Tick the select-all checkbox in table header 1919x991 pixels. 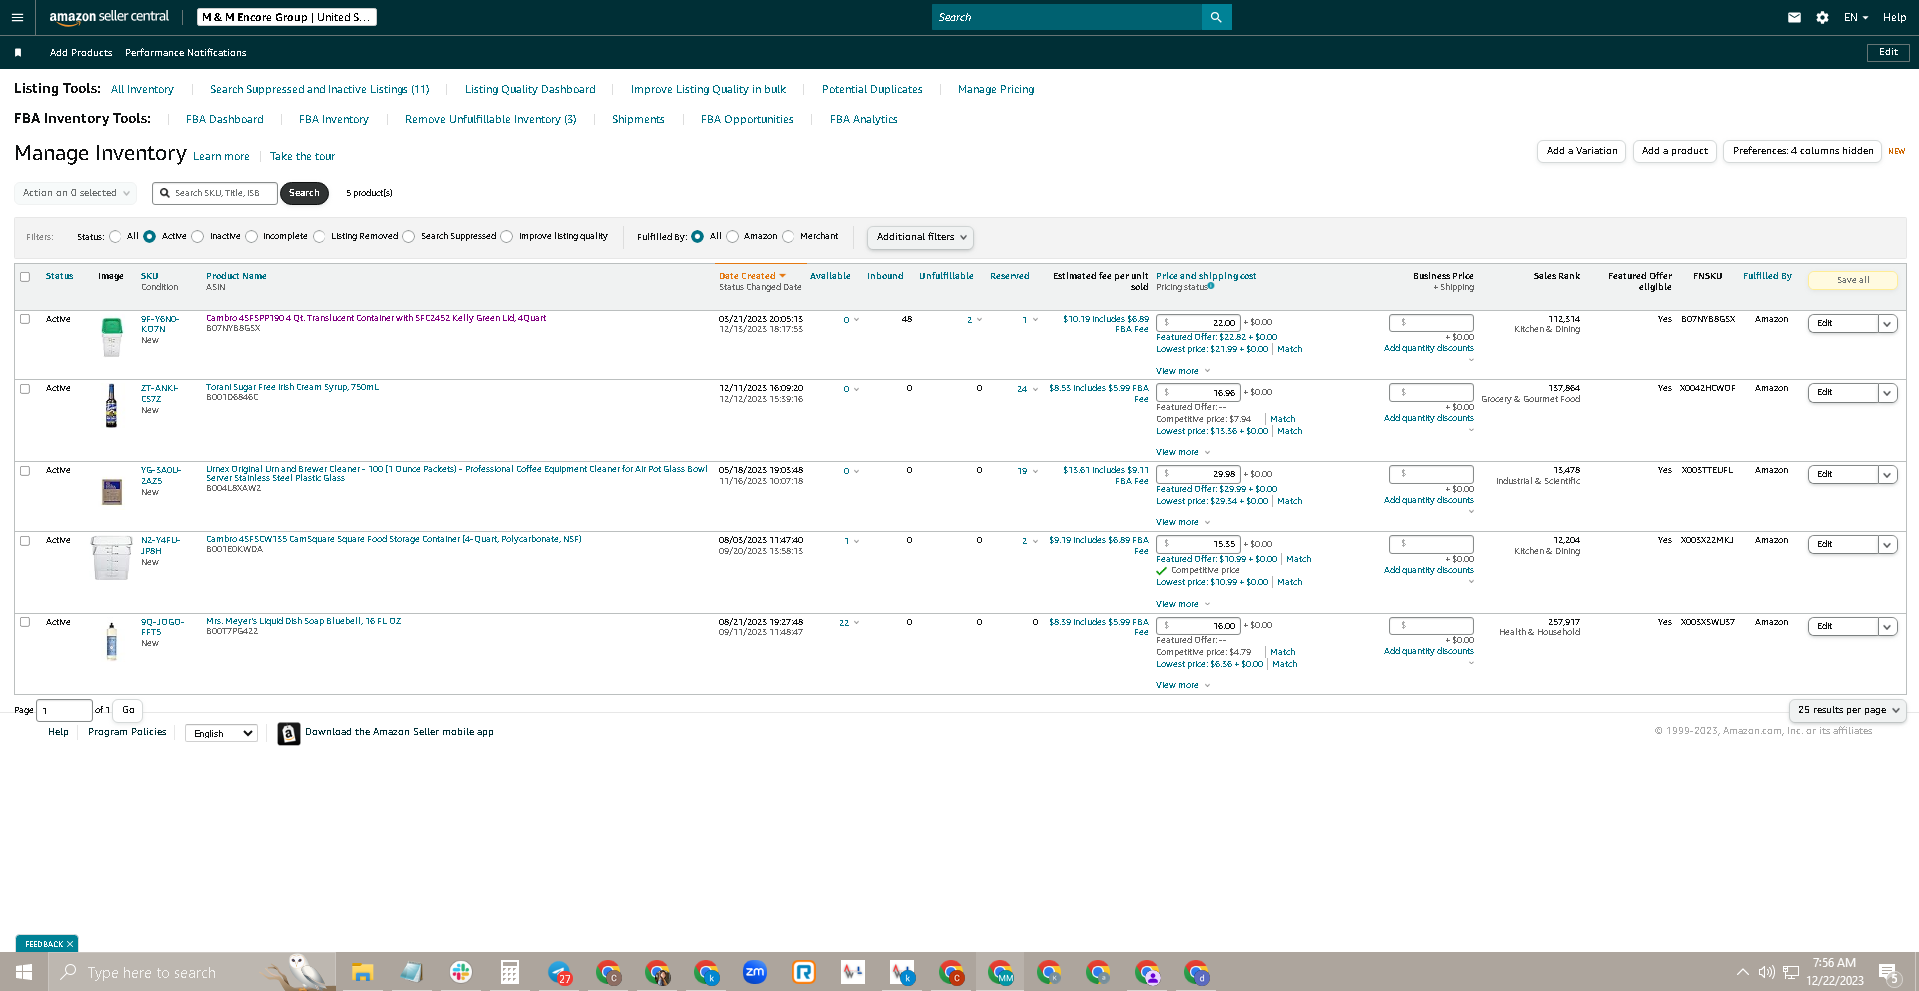tap(25, 277)
